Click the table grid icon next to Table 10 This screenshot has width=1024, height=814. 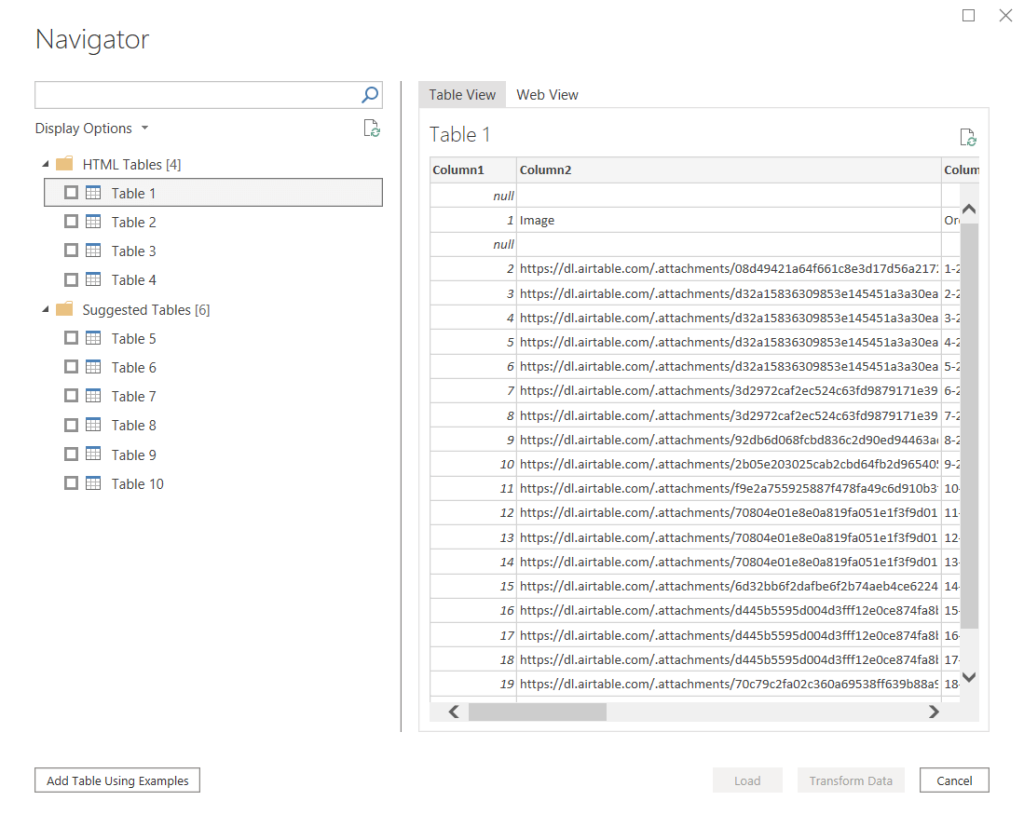(x=95, y=483)
